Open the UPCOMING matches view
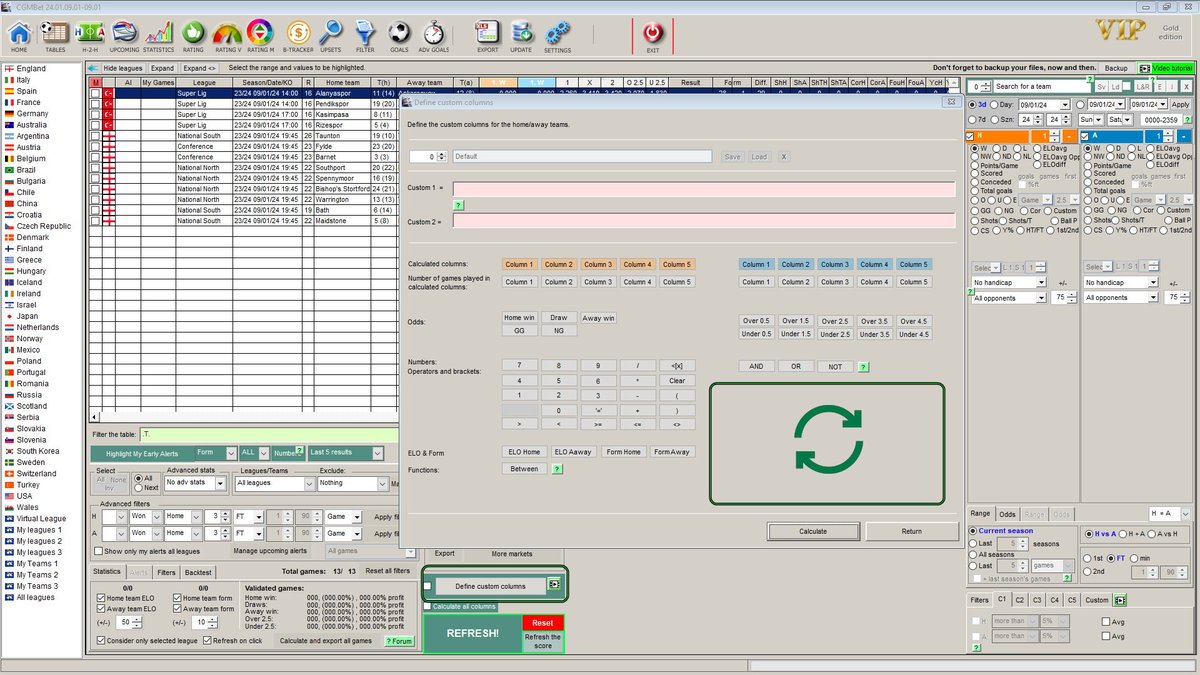This screenshot has height=675, width=1200. coord(124,33)
